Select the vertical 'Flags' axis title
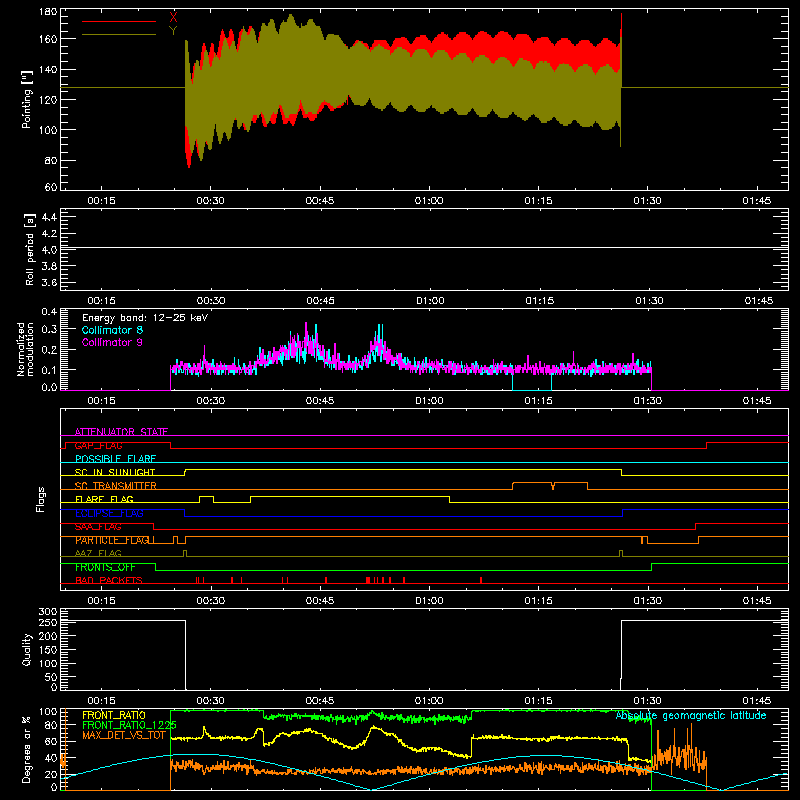 pos(40,499)
